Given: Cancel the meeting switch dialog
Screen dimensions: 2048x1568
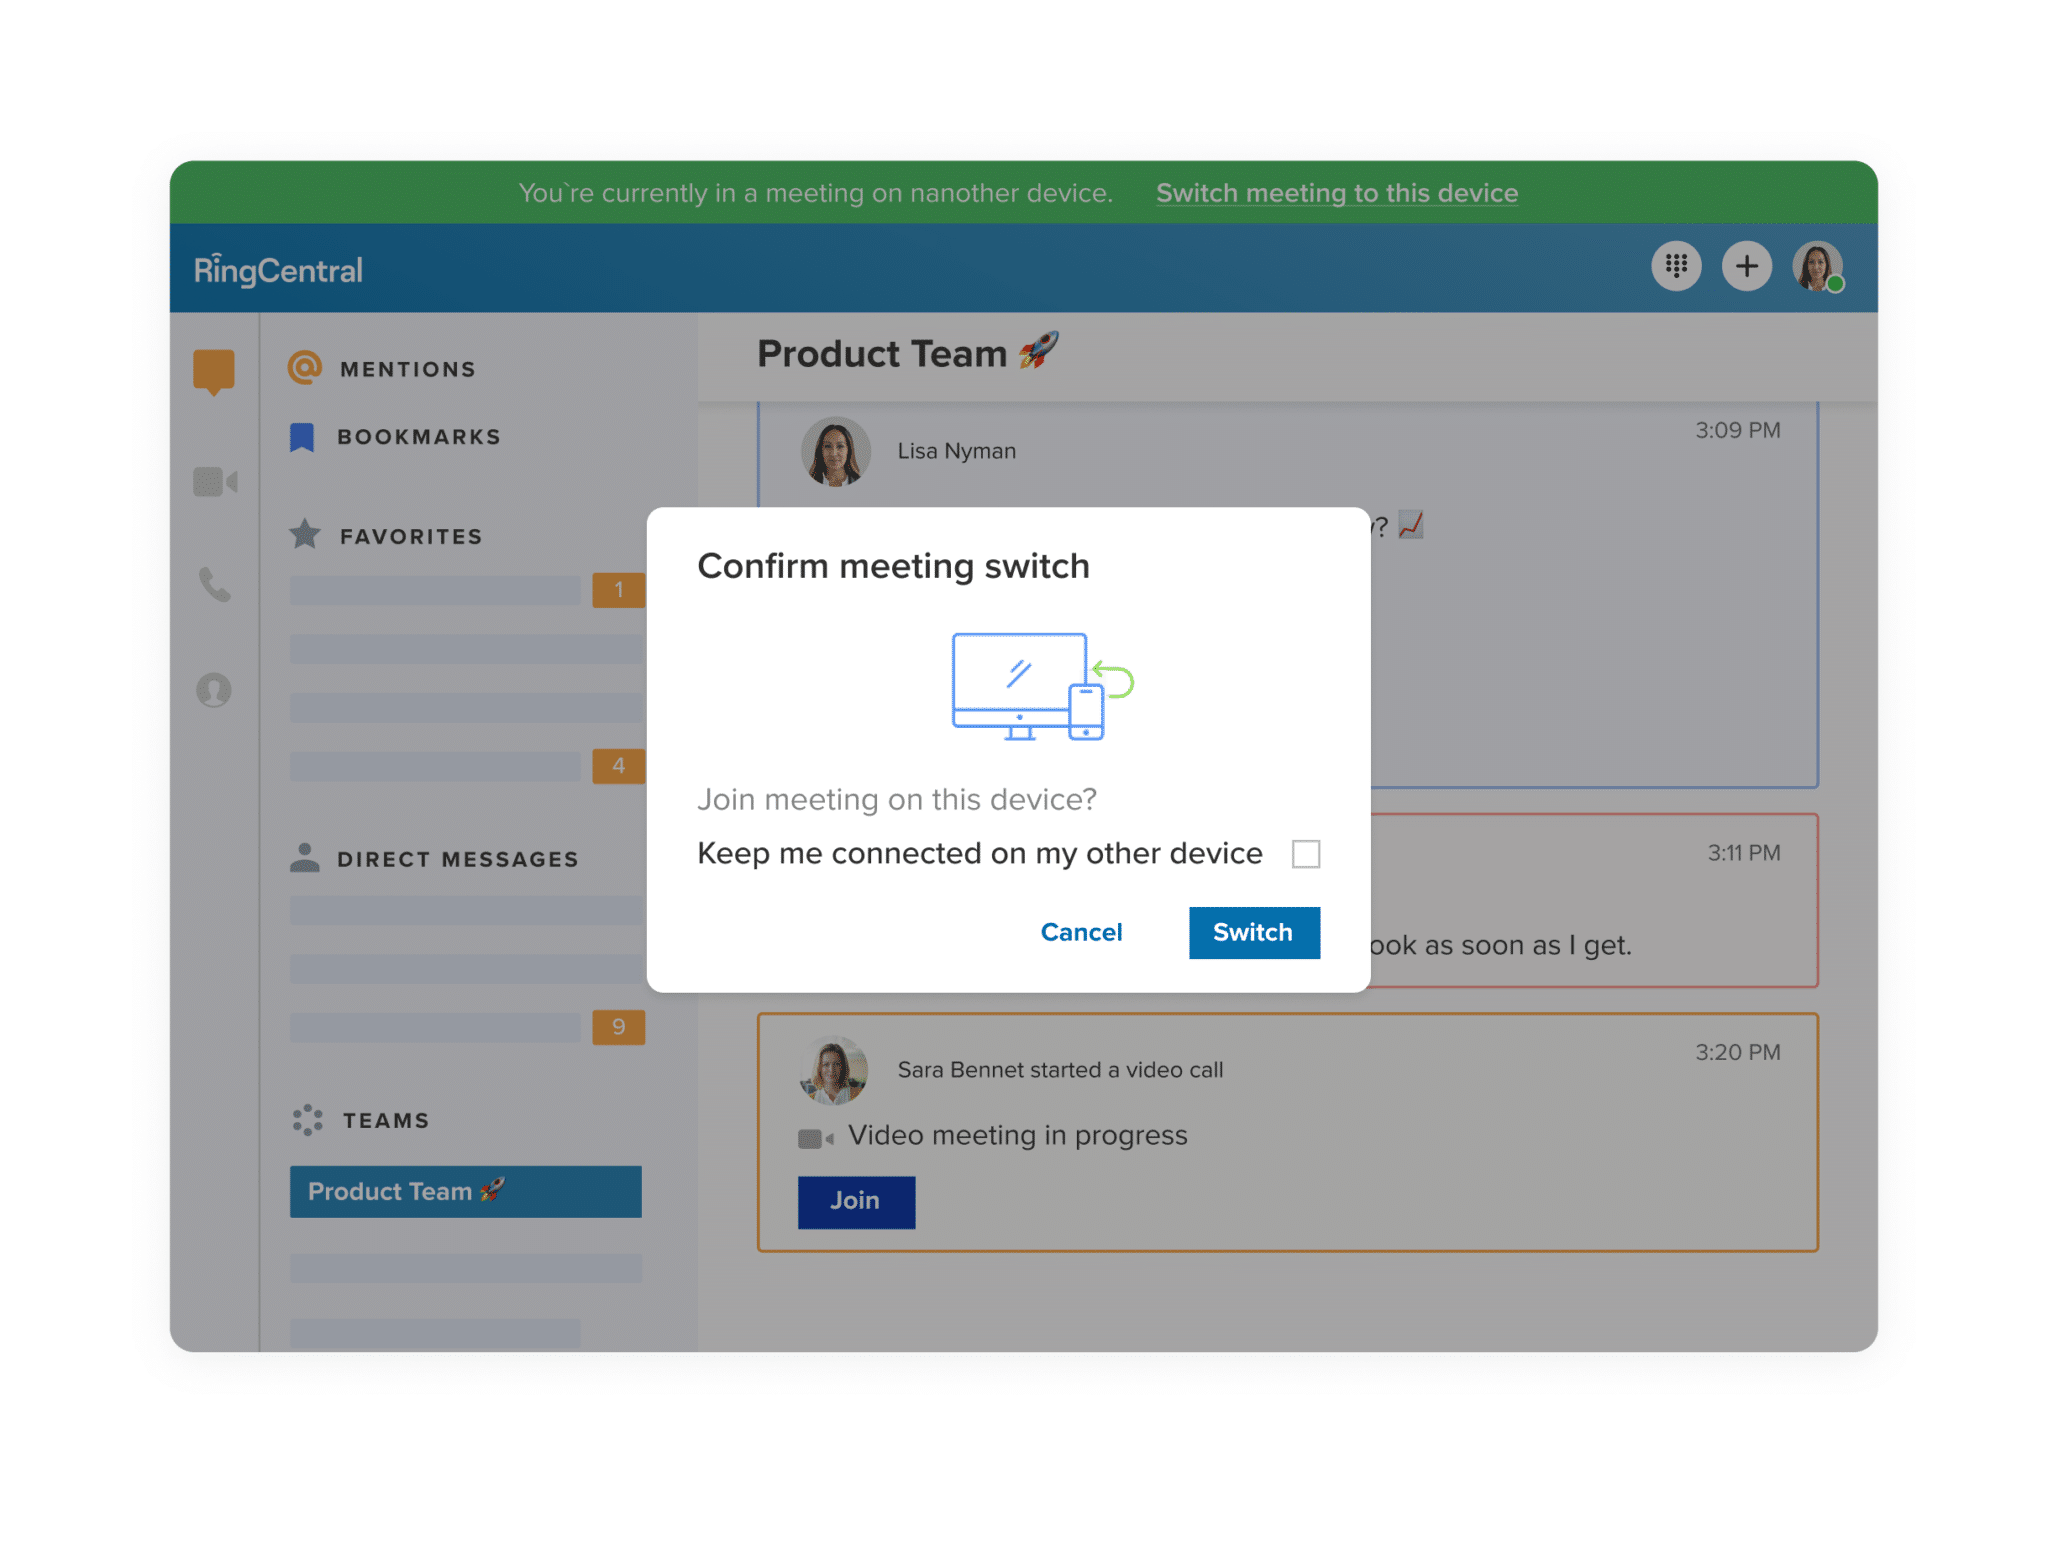Looking at the screenshot, I should pyautogui.click(x=1081, y=932).
